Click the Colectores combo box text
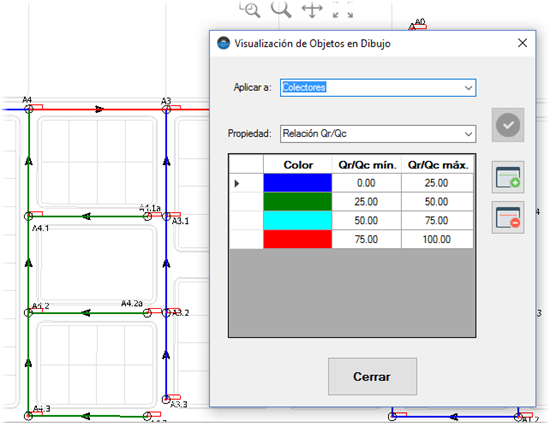 304,87
